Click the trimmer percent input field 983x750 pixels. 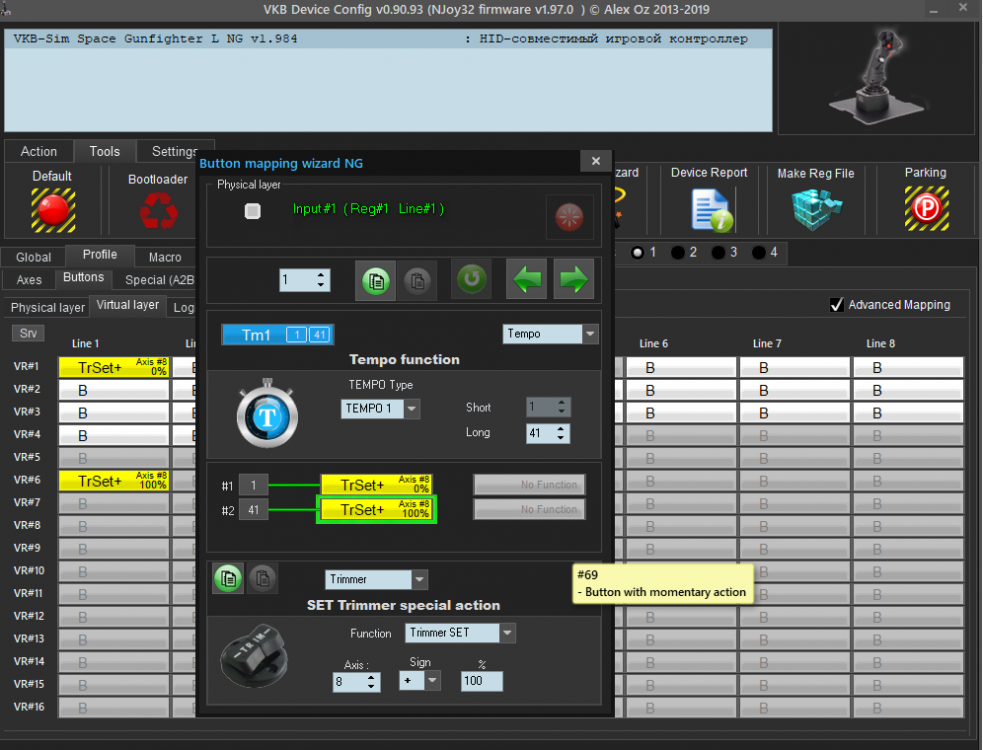481,681
